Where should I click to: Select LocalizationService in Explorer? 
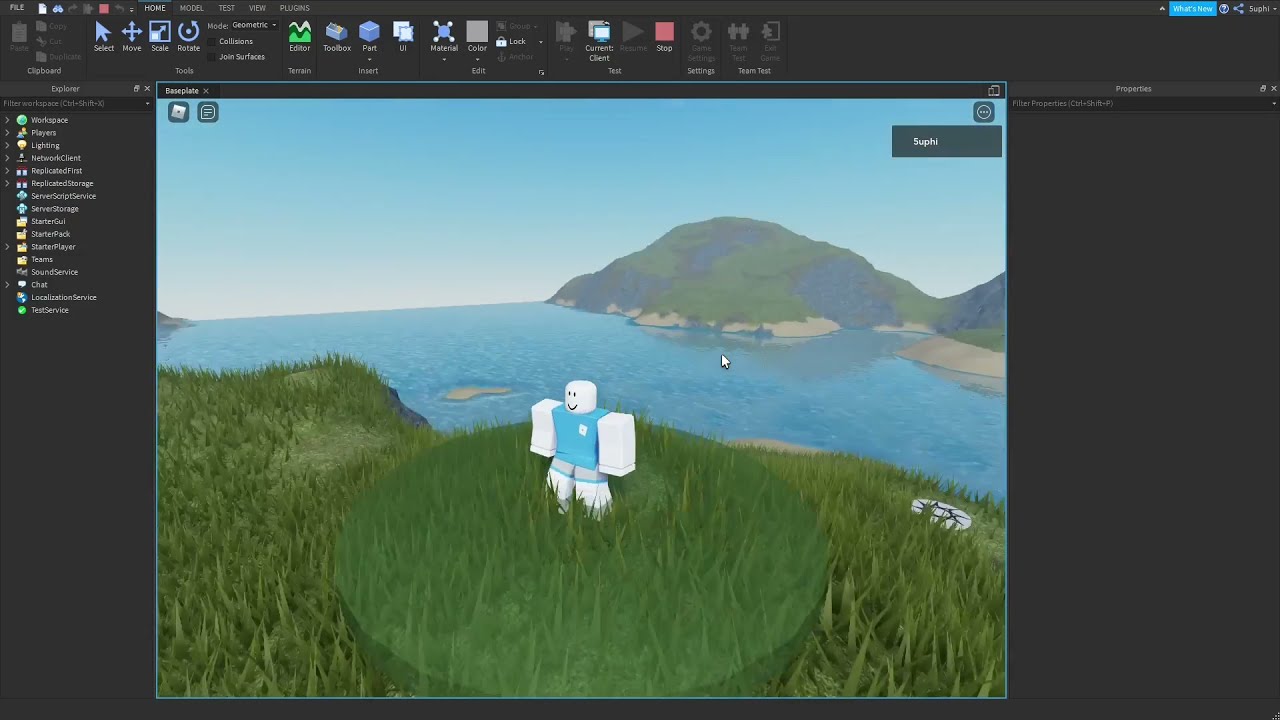[63, 297]
